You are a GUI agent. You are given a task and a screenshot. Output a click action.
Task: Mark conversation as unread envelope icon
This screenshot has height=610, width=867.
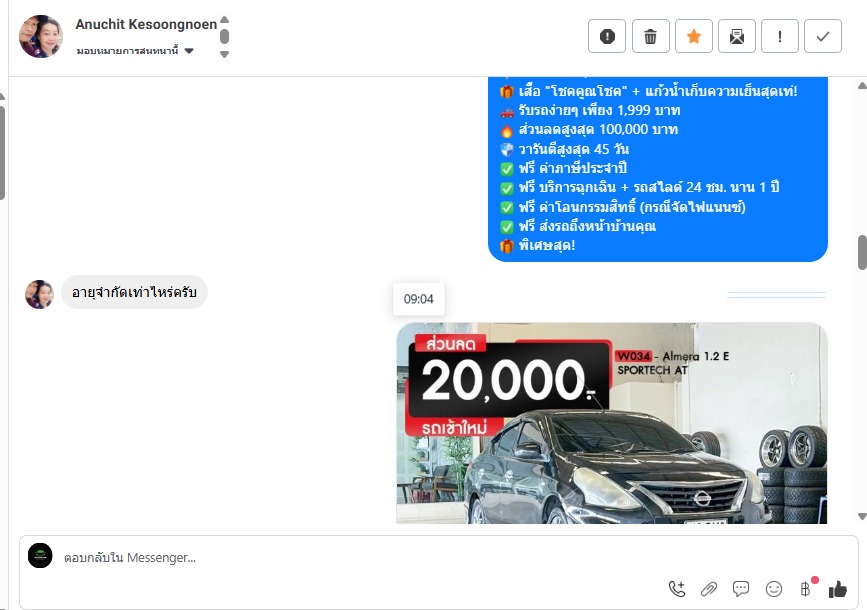point(737,37)
